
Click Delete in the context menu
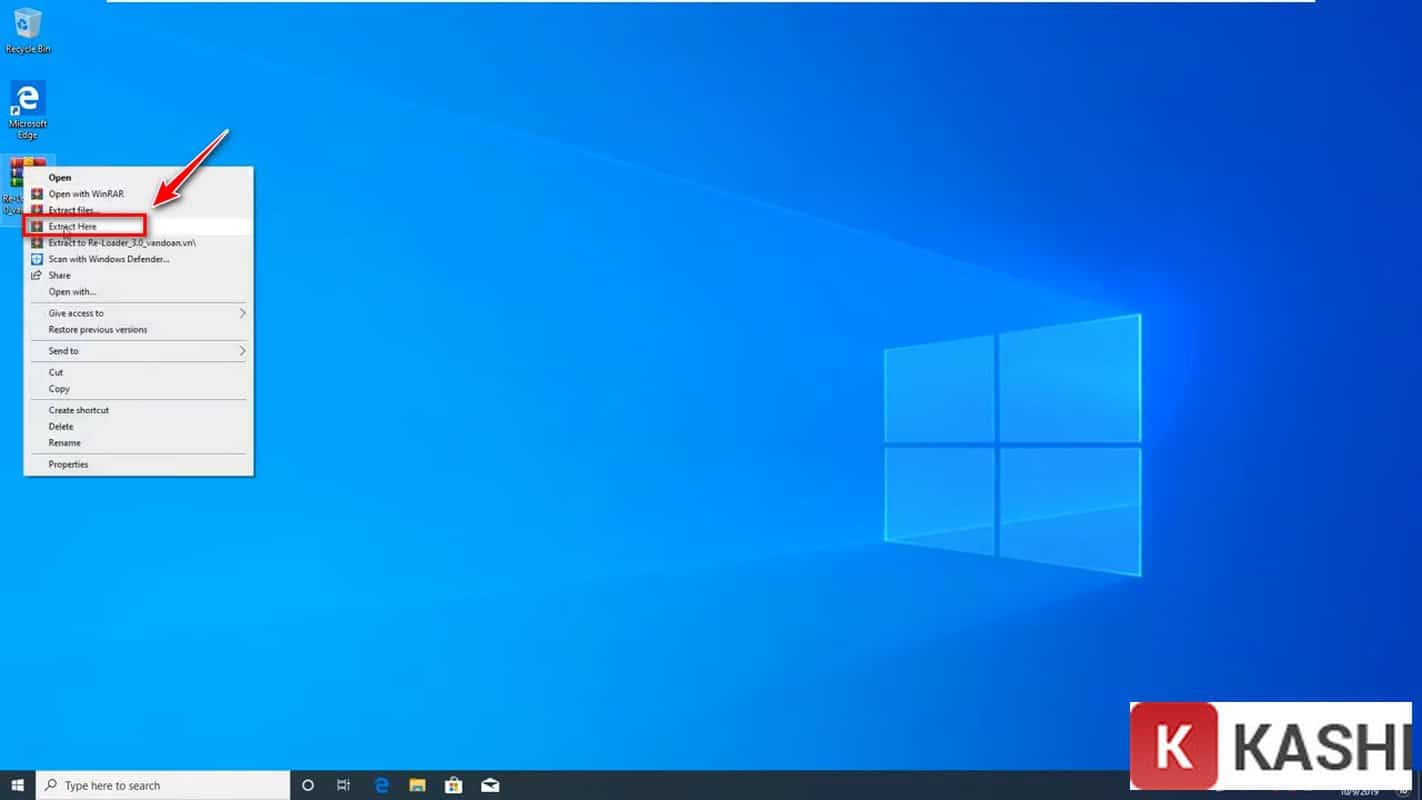61,426
